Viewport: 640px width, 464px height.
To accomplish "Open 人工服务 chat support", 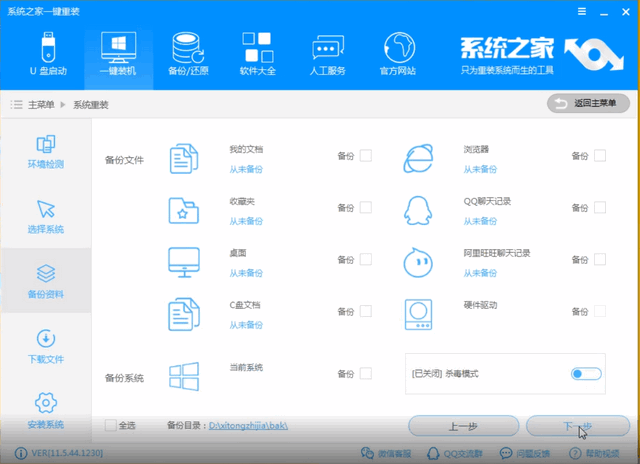I will 328,55.
